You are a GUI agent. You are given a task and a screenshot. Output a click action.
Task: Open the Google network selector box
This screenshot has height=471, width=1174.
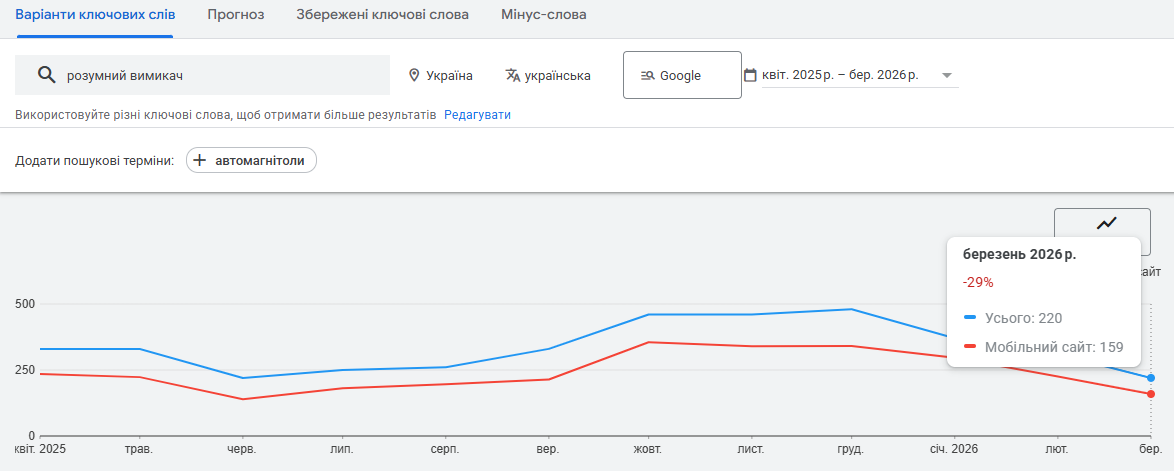682,75
